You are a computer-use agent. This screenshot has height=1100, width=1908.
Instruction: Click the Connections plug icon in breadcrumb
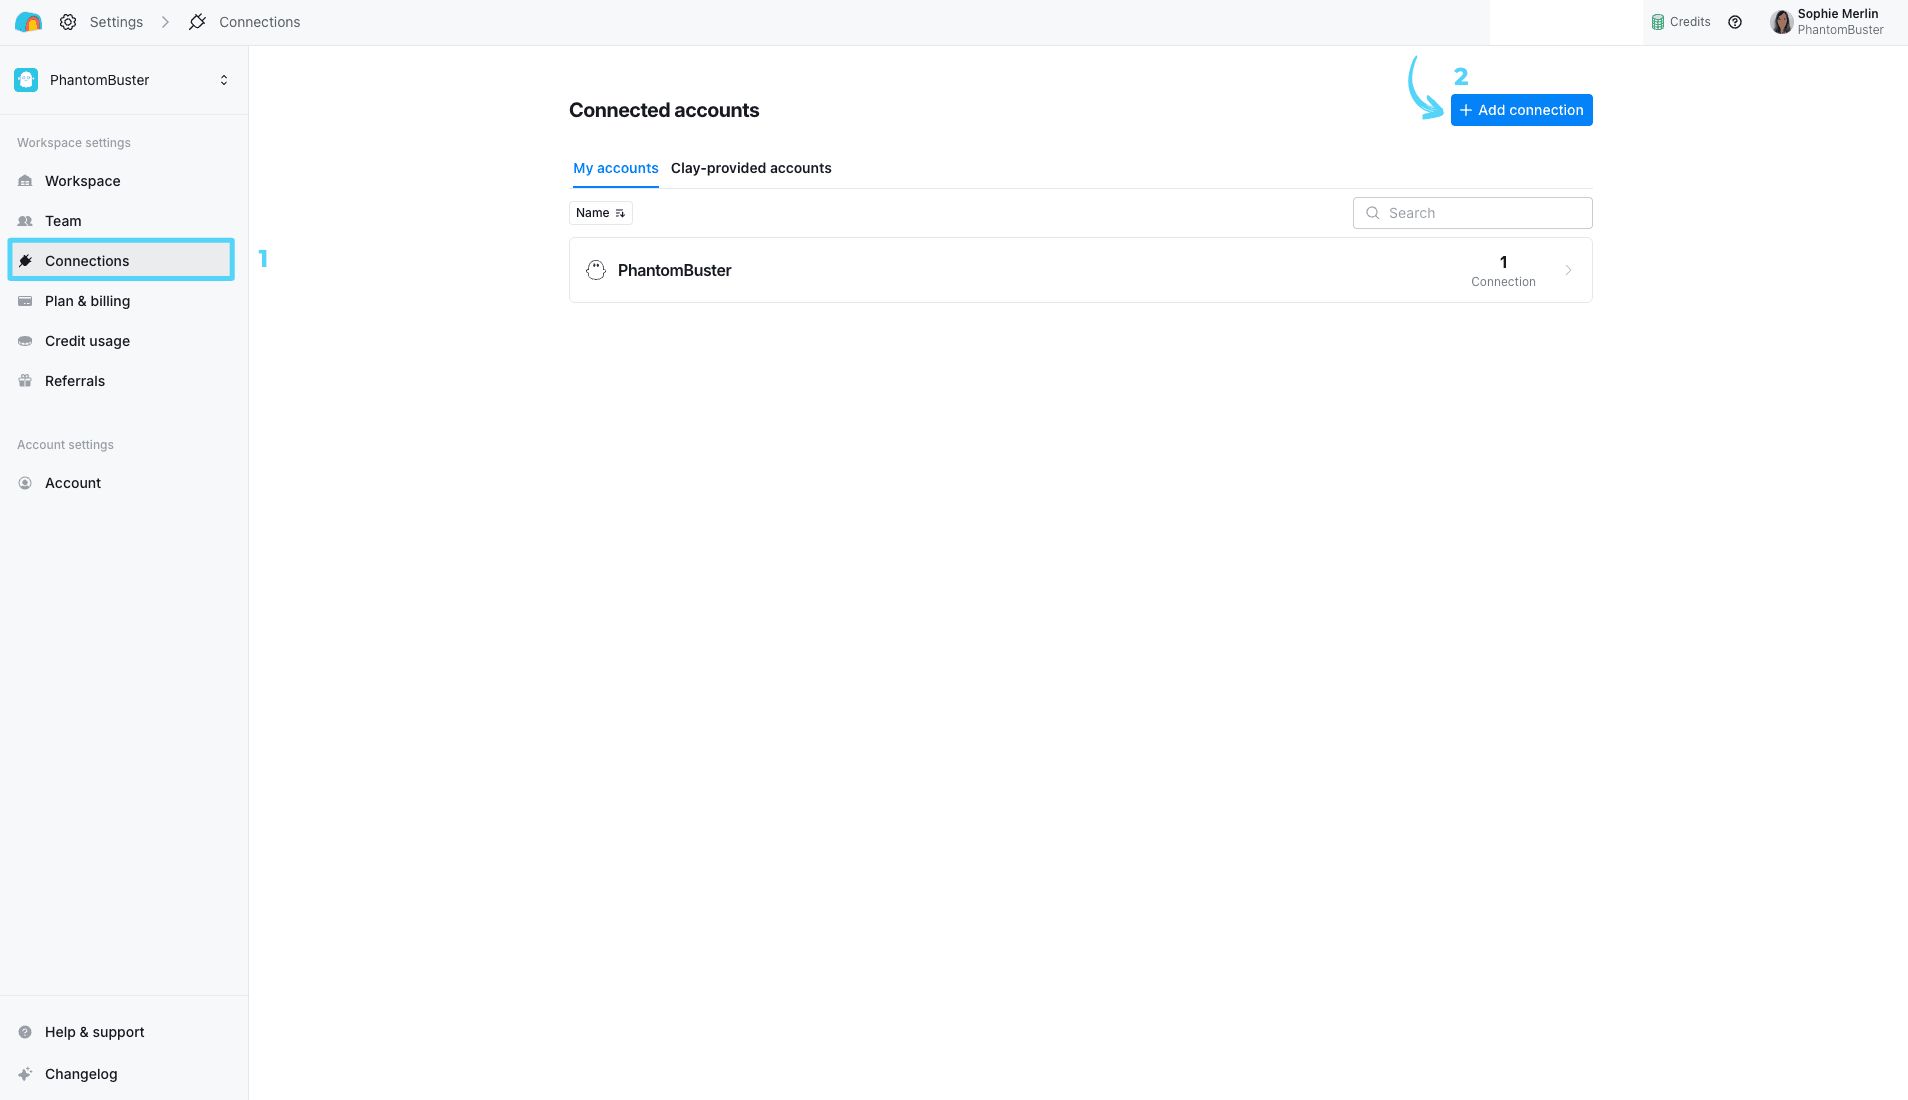coord(198,22)
